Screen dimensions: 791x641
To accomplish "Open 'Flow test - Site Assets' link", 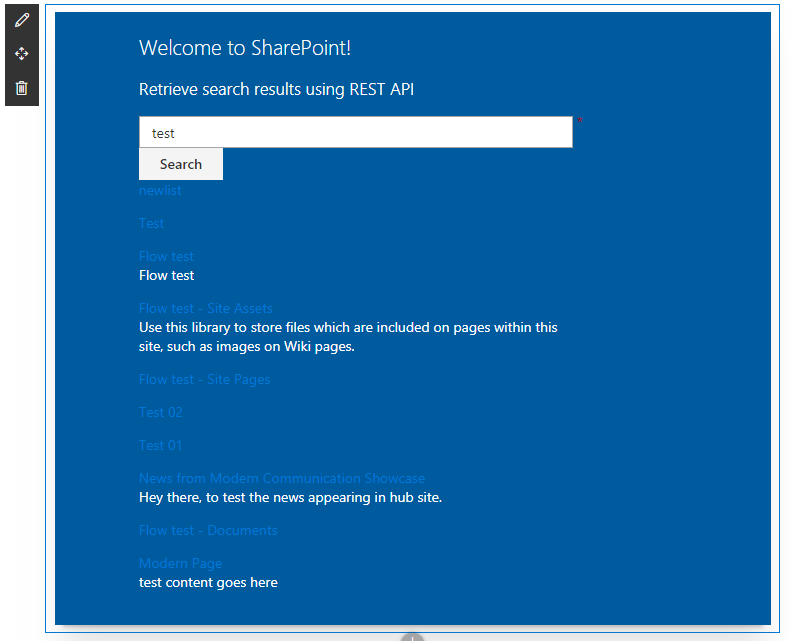I will (205, 309).
